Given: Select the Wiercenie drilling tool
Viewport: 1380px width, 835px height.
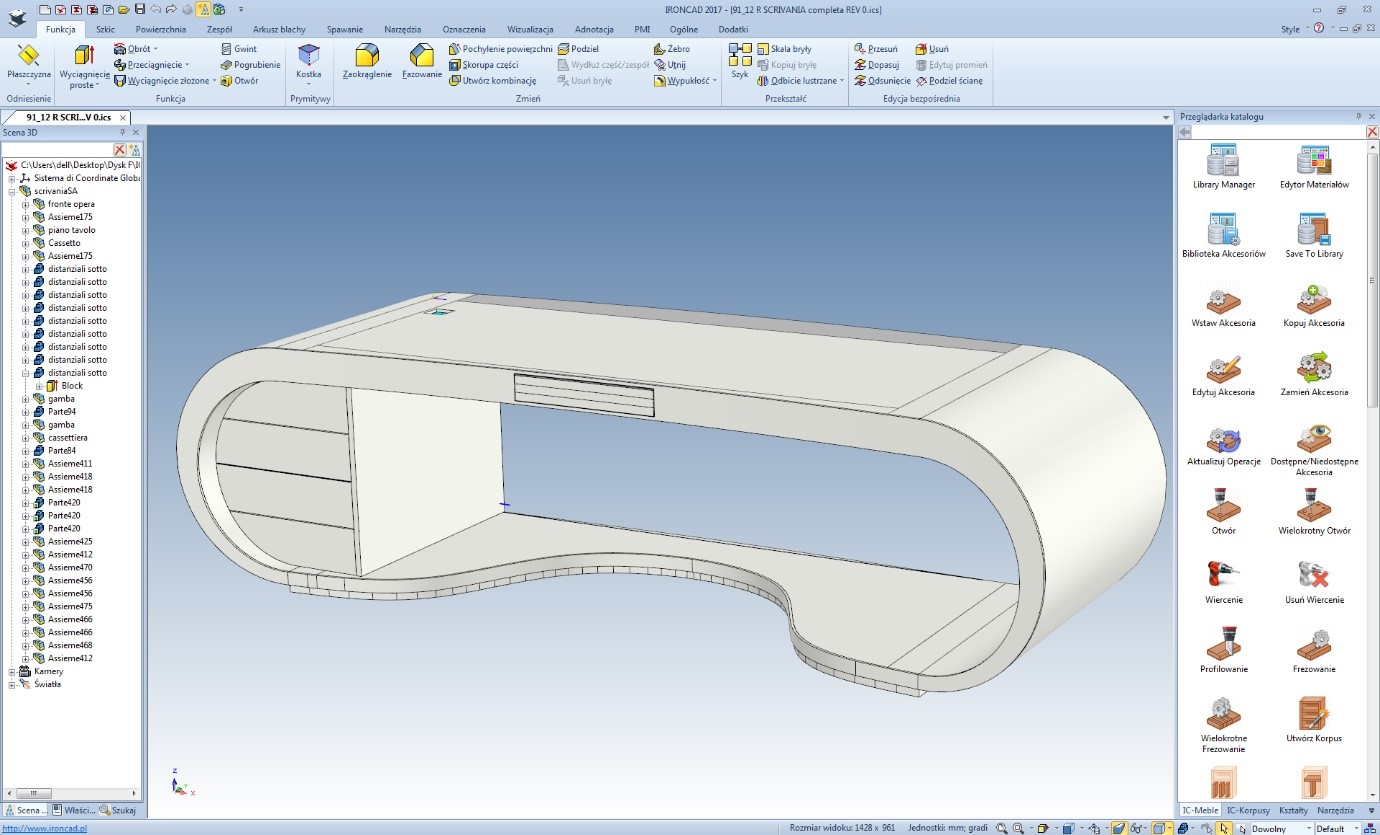Looking at the screenshot, I should point(1222,580).
